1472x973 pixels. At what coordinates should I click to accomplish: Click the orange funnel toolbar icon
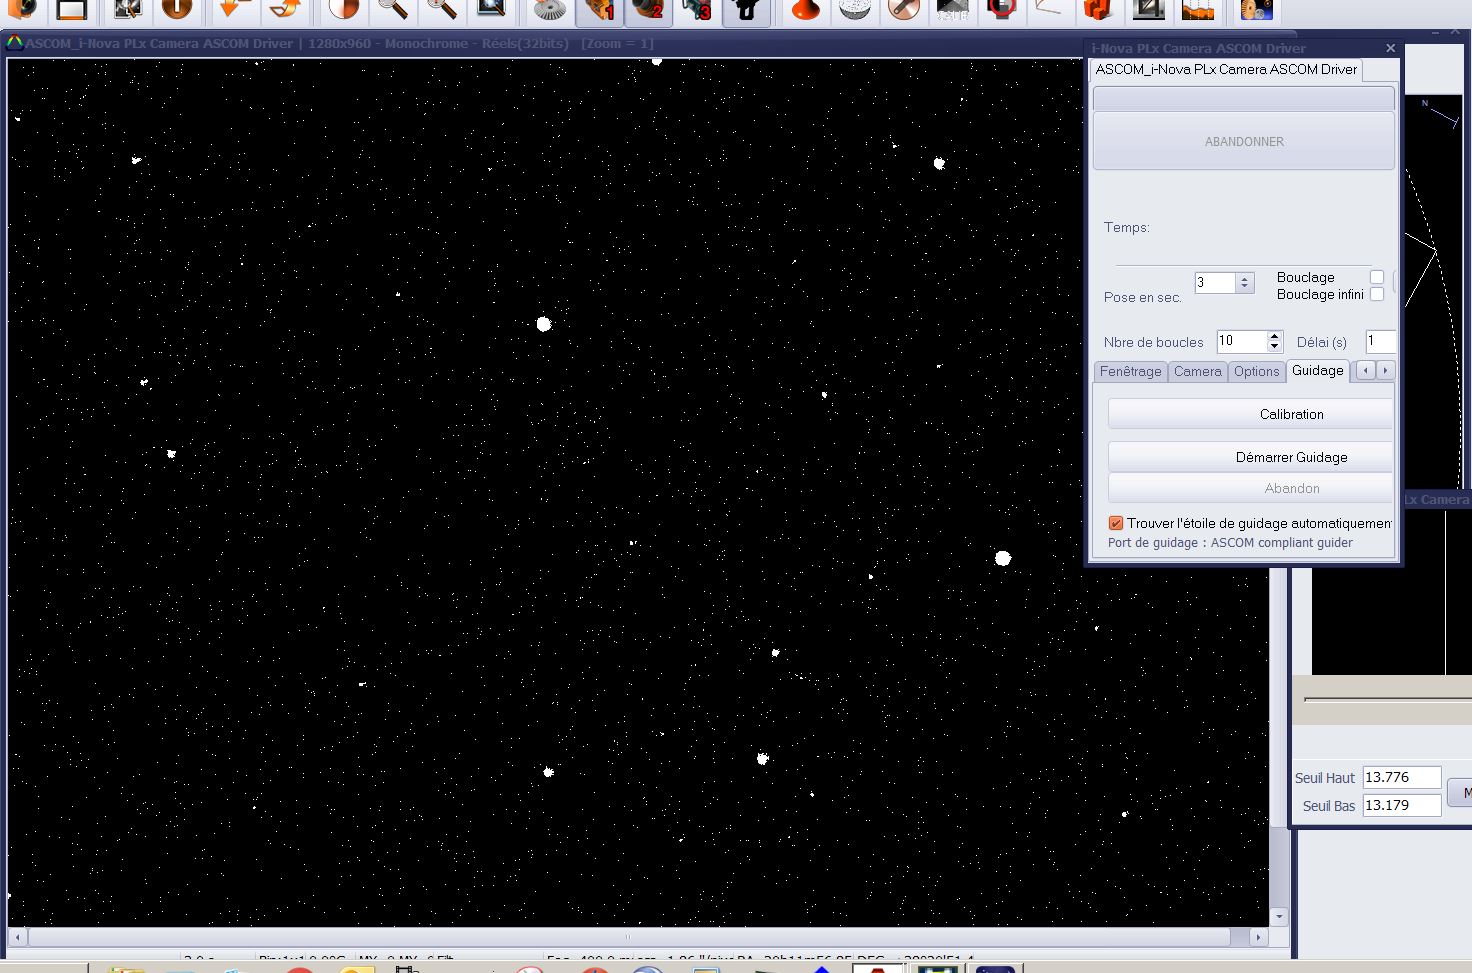click(x=805, y=10)
